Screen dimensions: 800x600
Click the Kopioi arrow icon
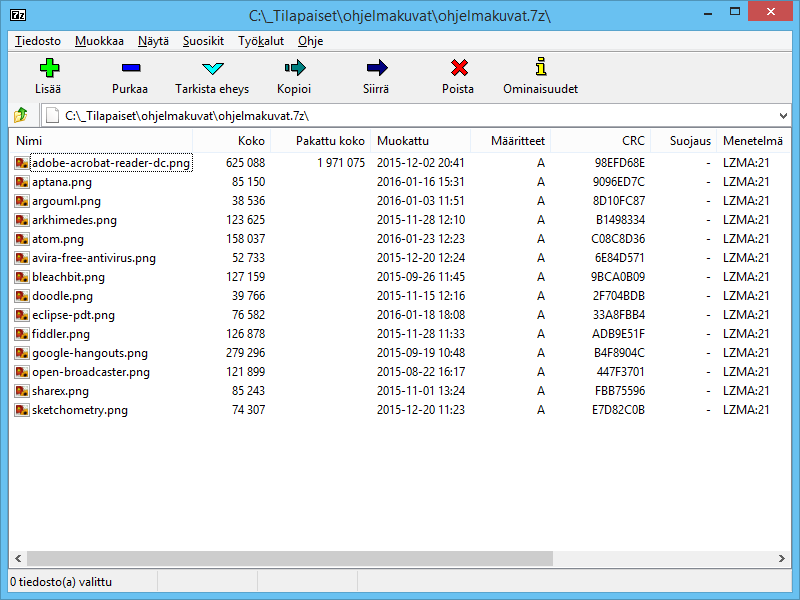click(x=295, y=67)
